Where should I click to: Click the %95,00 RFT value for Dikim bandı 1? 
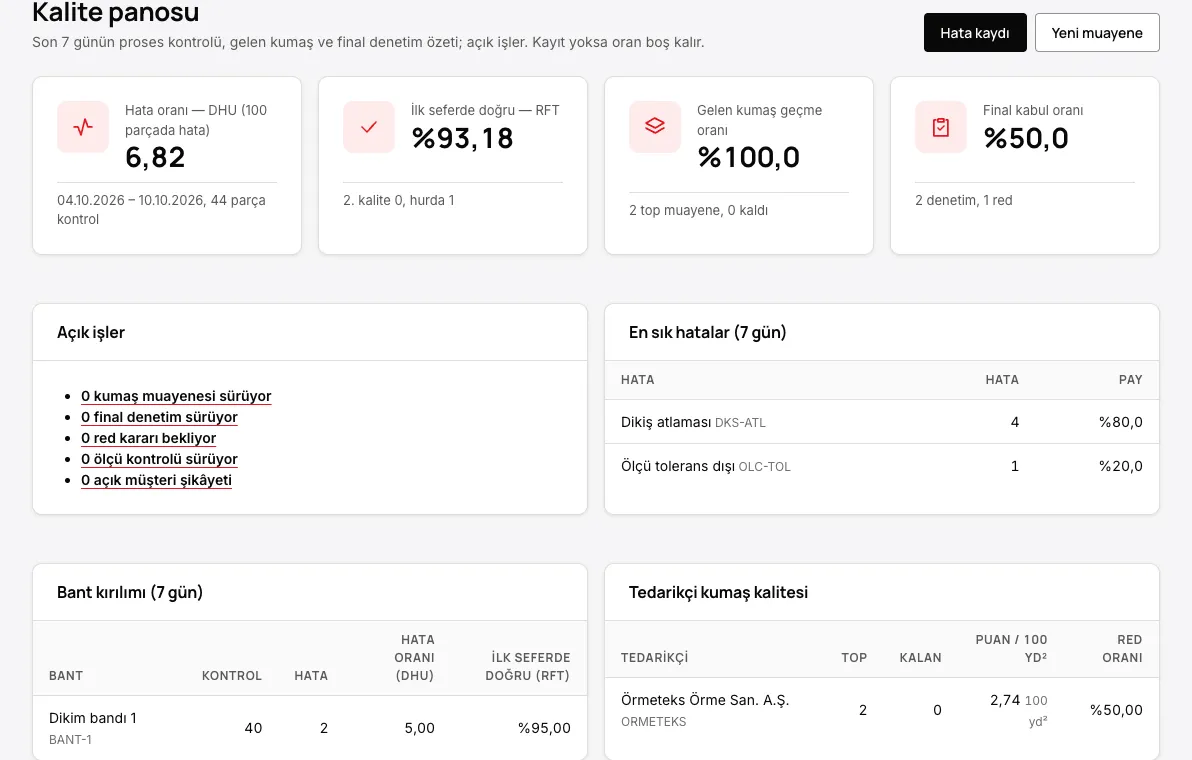coord(544,728)
